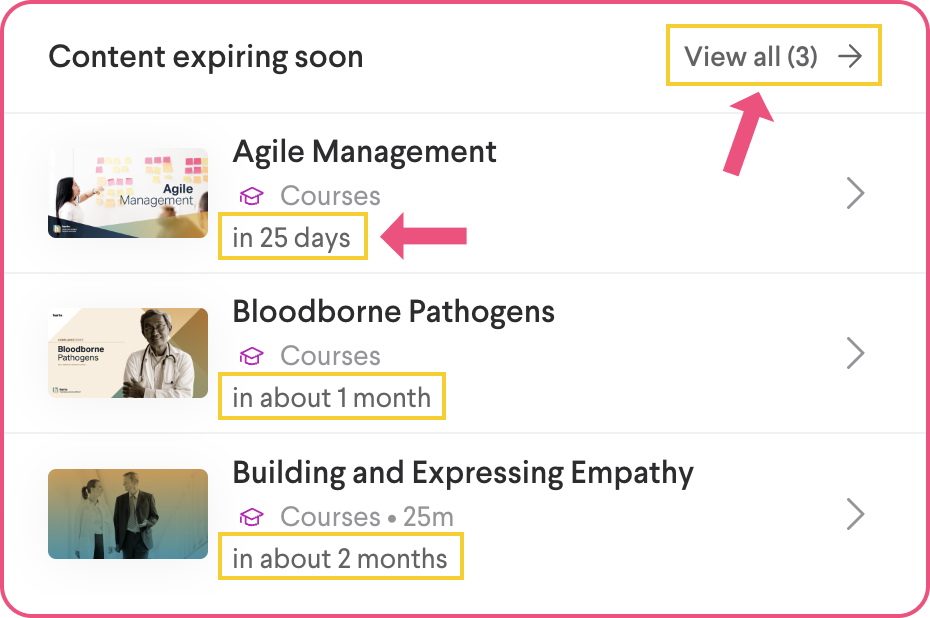Open the Building and Expressing Empathy thumbnail

click(128, 513)
